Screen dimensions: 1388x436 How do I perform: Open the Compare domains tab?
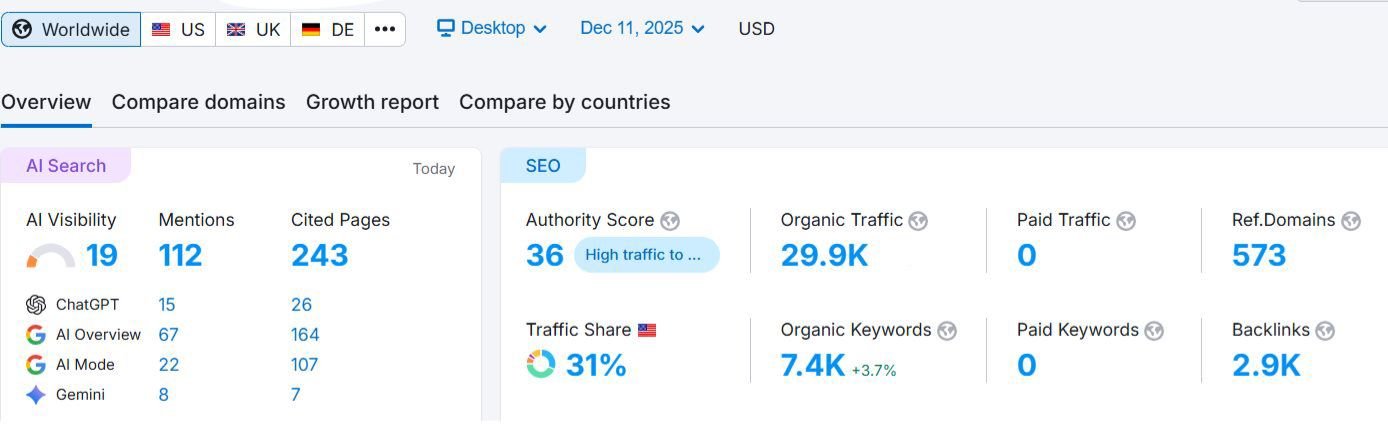[x=198, y=102]
